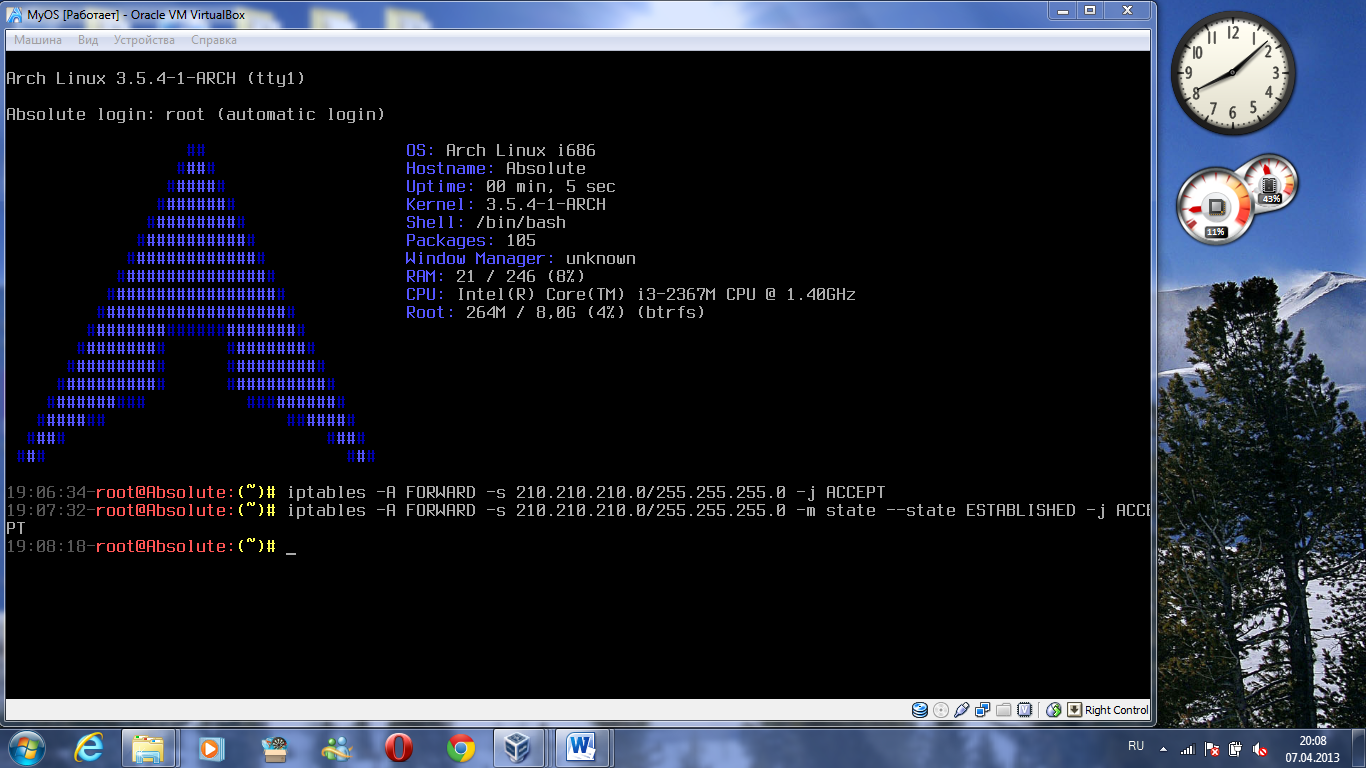Click the 'Hostname: Absolute' line
The height and width of the screenshot is (768, 1366).
tap(496, 169)
